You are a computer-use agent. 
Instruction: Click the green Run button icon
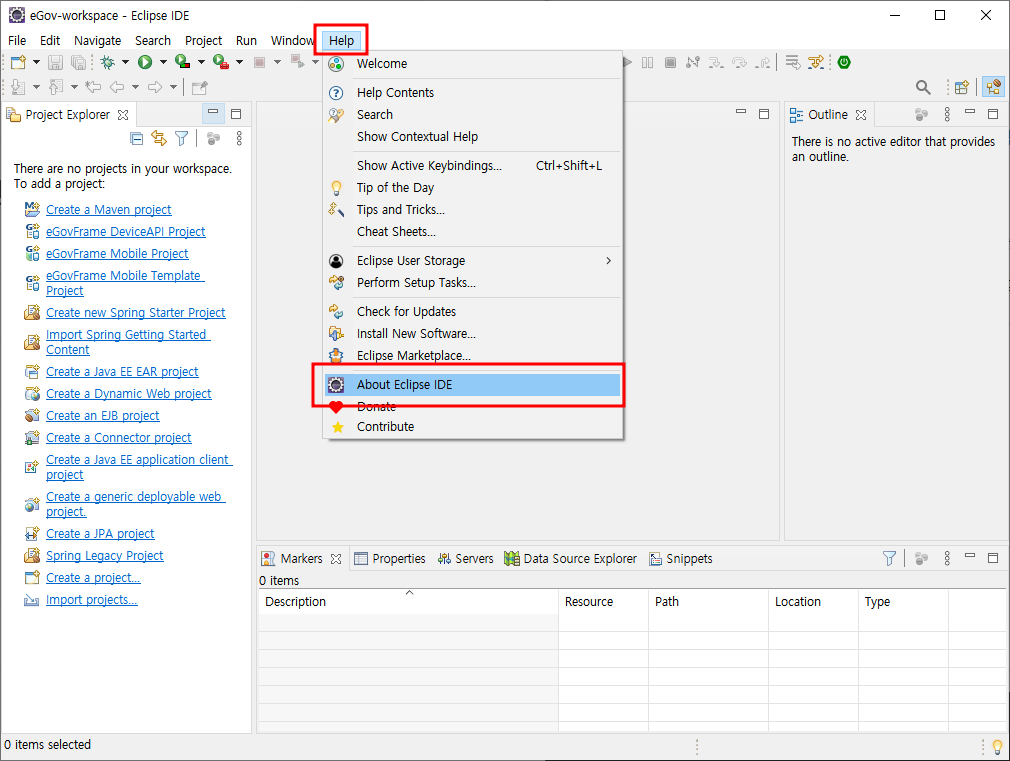145,63
